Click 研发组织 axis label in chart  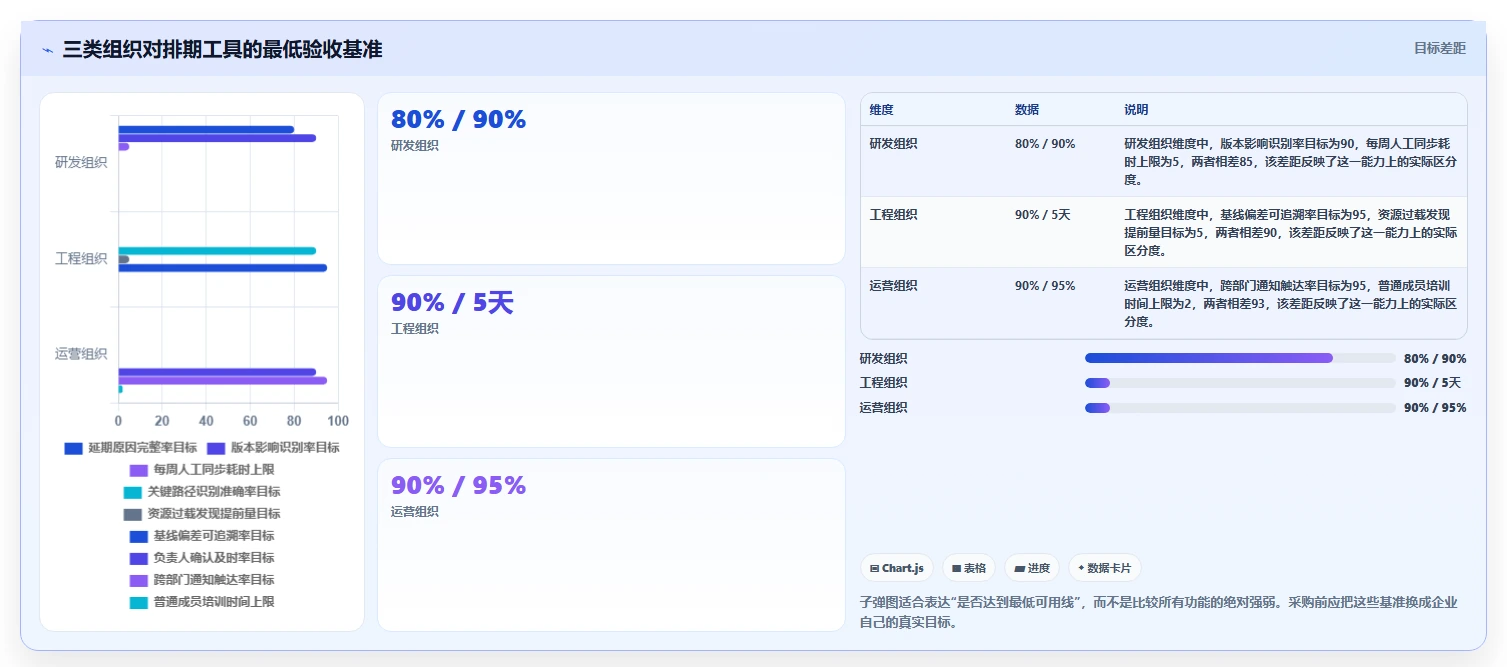pyautogui.click(x=81, y=162)
